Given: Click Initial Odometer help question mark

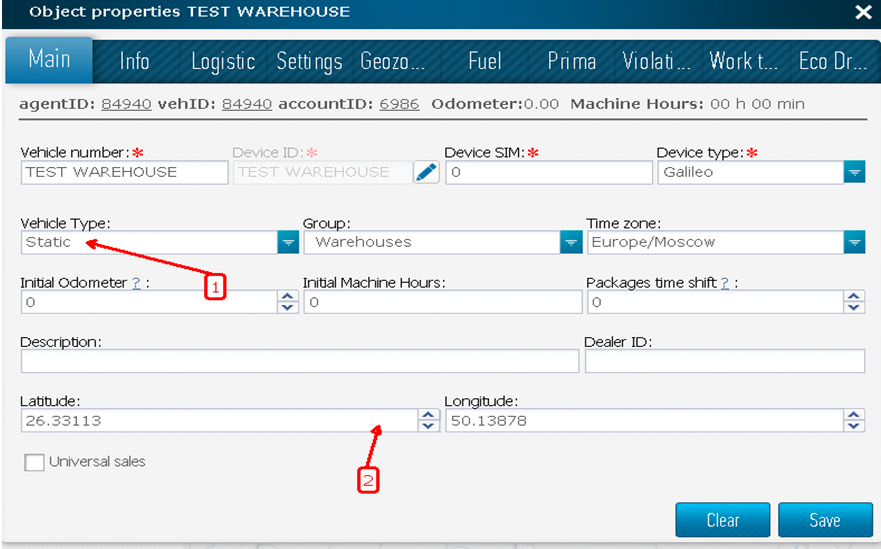Looking at the screenshot, I should [x=136, y=283].
